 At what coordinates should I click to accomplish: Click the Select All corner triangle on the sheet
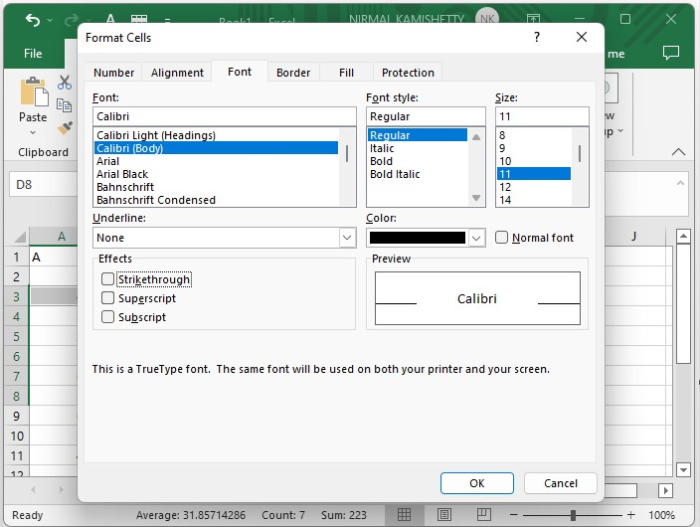(20, 236)
